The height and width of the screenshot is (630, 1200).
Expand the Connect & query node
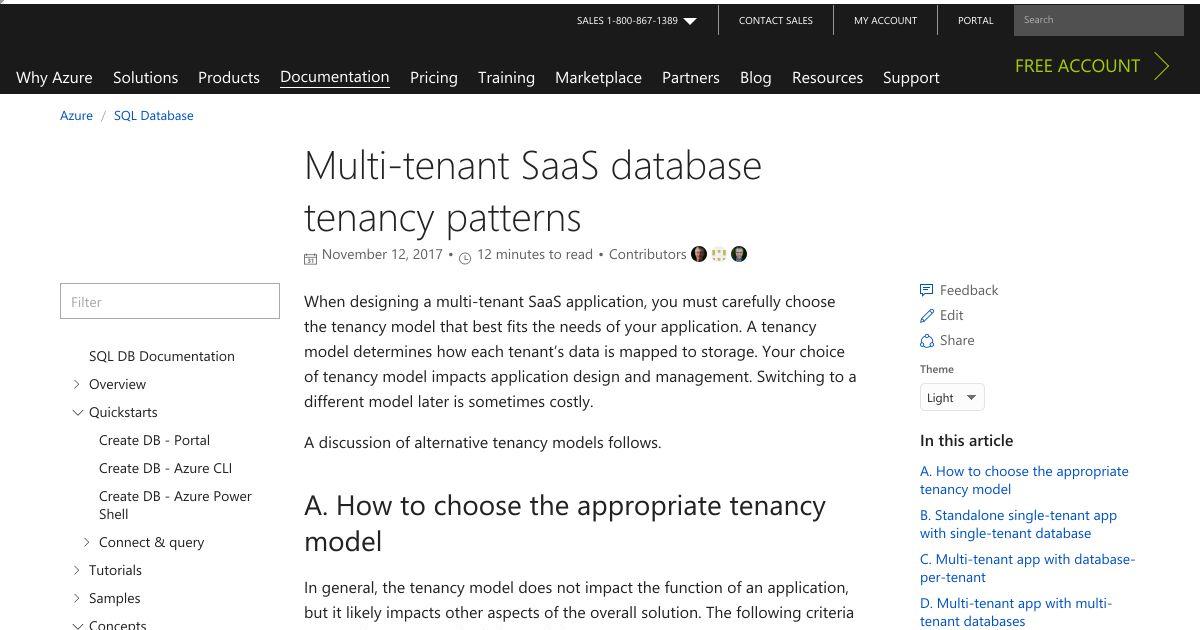pos(87,542)
